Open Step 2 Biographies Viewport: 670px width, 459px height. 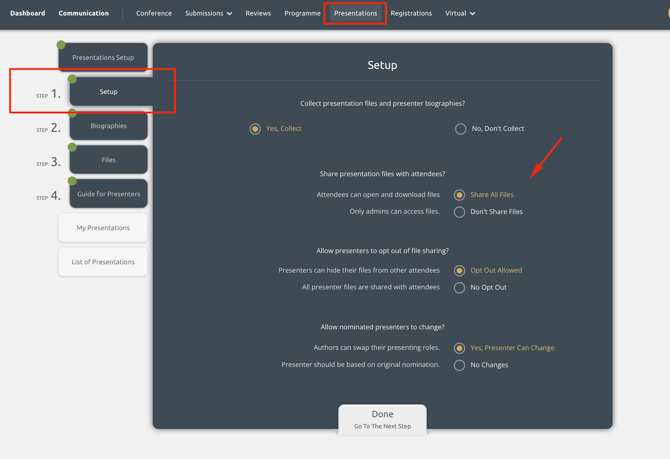109,126
